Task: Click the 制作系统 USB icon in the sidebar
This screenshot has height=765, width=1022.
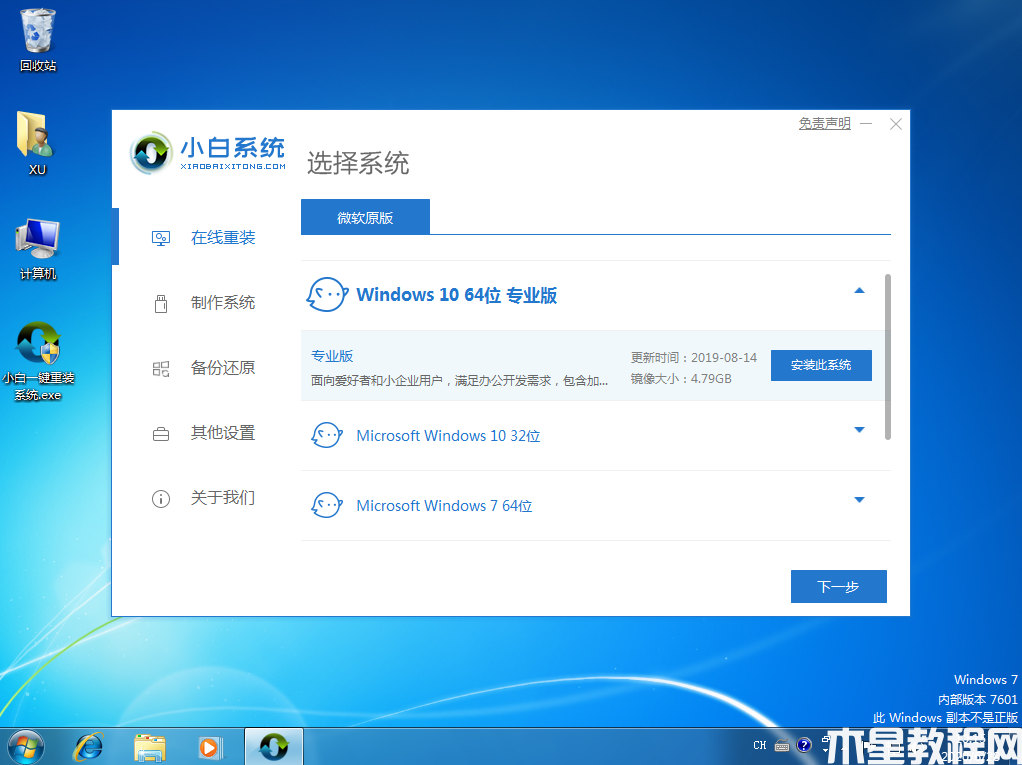Action: (161, 303)
